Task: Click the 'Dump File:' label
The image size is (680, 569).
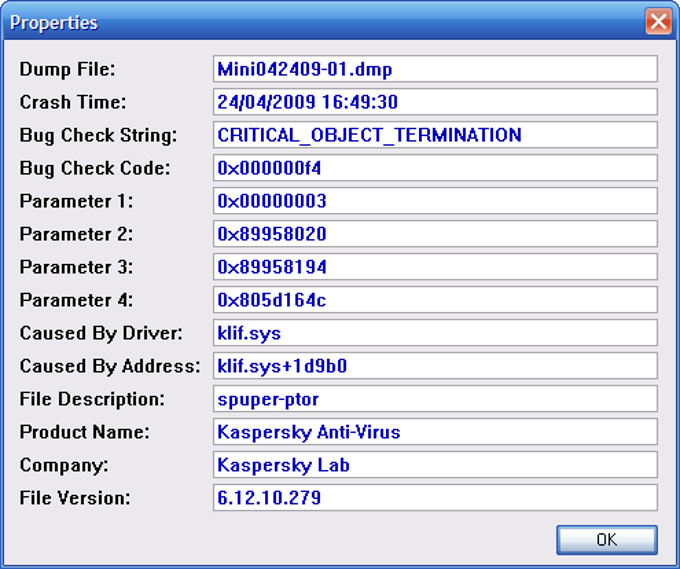Action: coord(68,69)
